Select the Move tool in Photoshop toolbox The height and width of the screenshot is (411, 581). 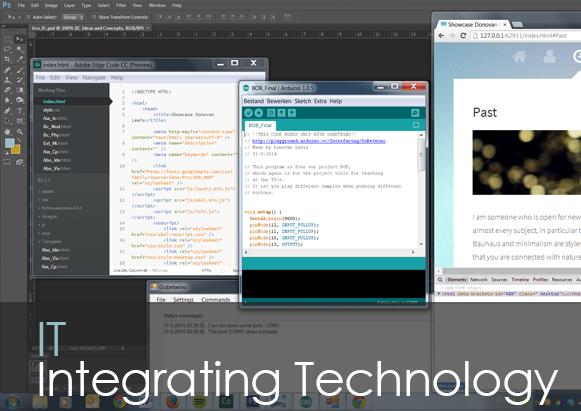19,39
